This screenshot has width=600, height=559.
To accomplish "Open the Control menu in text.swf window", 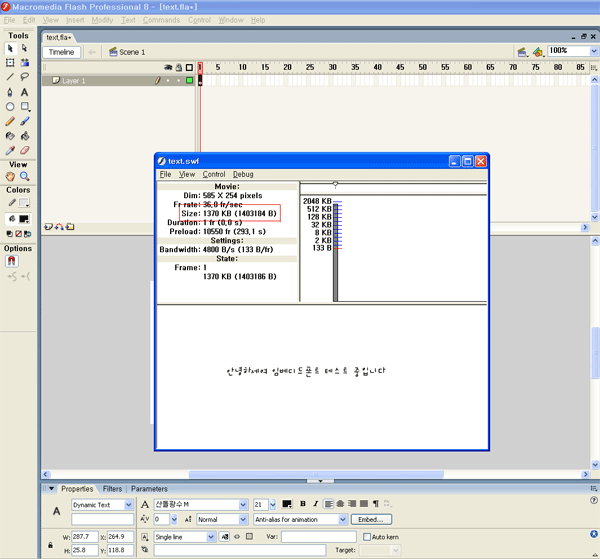I will click(214, 174).
